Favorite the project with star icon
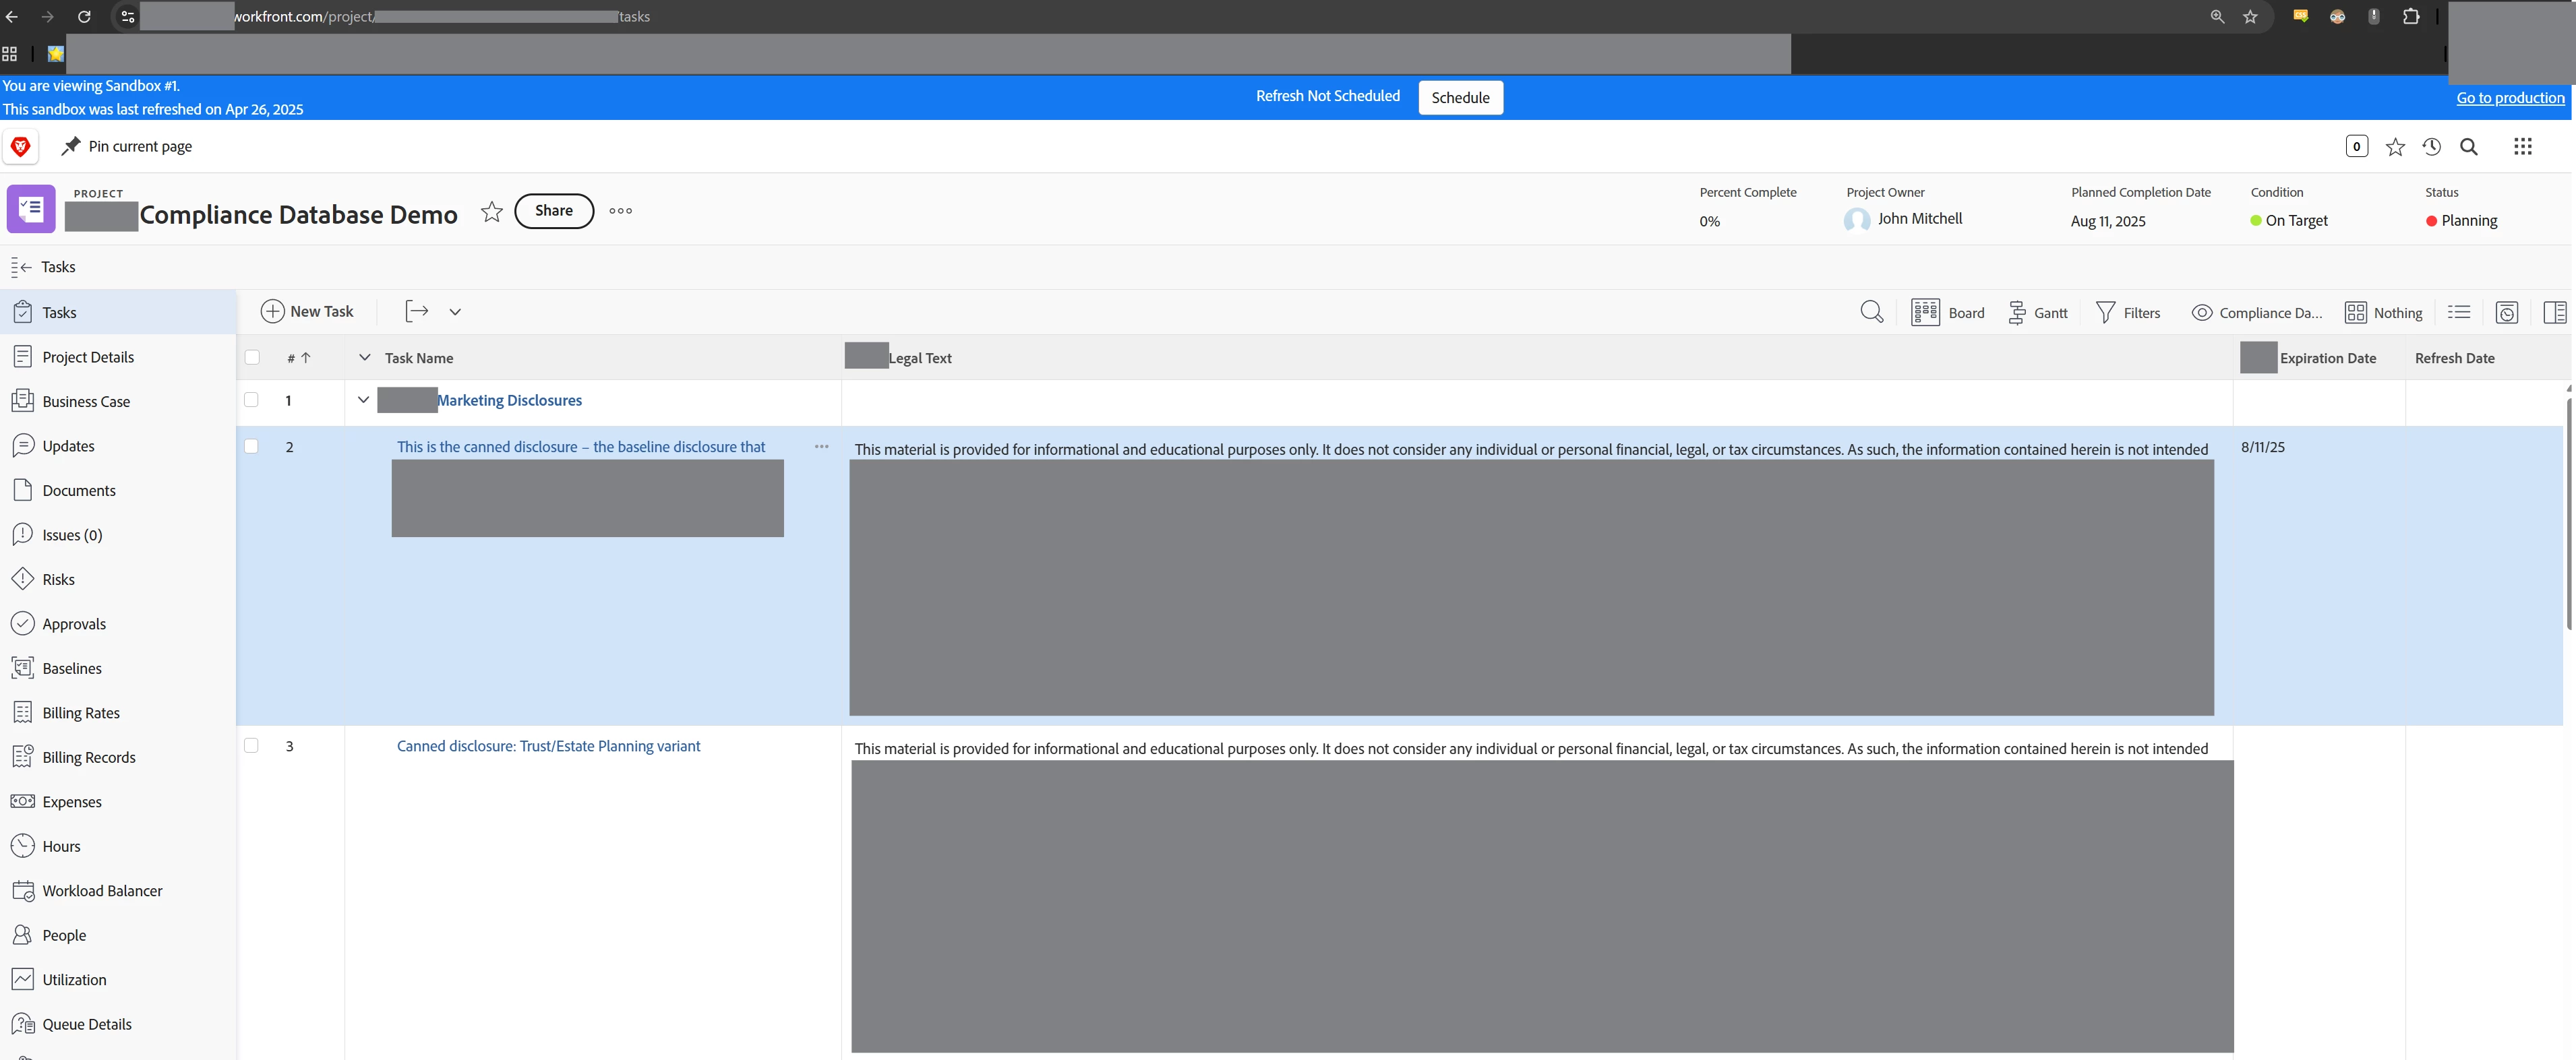This screenshot has width=2576, height=1060. coord(491,211)
